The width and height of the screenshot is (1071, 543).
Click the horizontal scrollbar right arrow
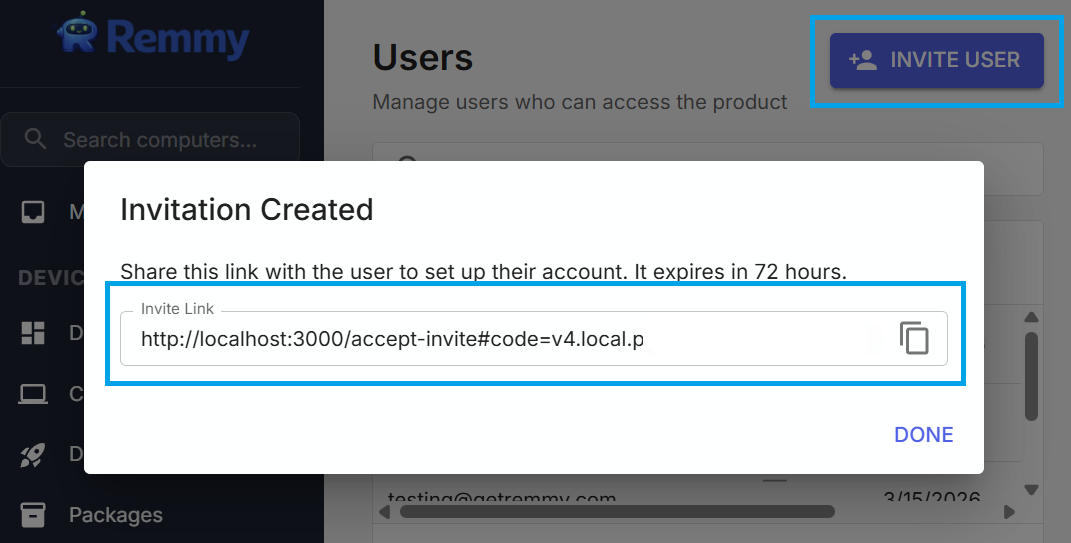click(x=1009, y=512)
